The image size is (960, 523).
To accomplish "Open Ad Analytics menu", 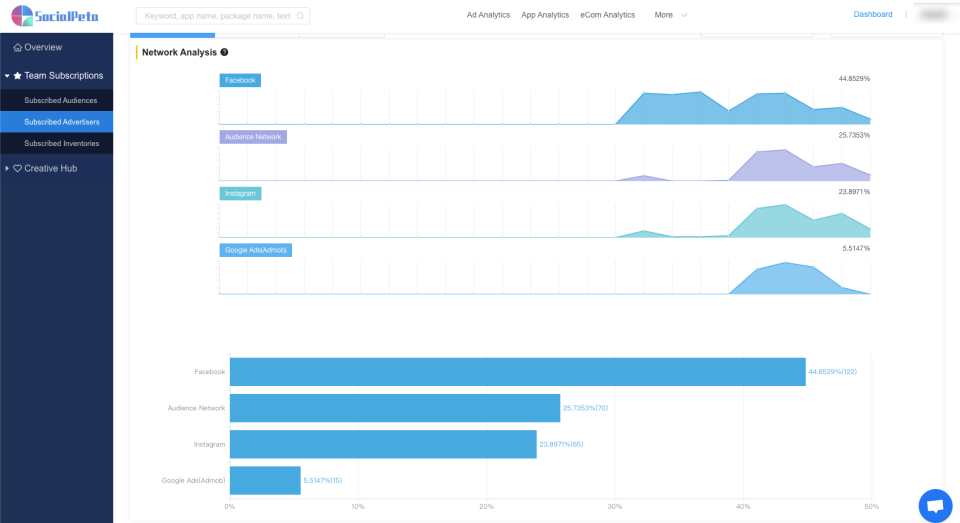I will click(x=488, y=15).
